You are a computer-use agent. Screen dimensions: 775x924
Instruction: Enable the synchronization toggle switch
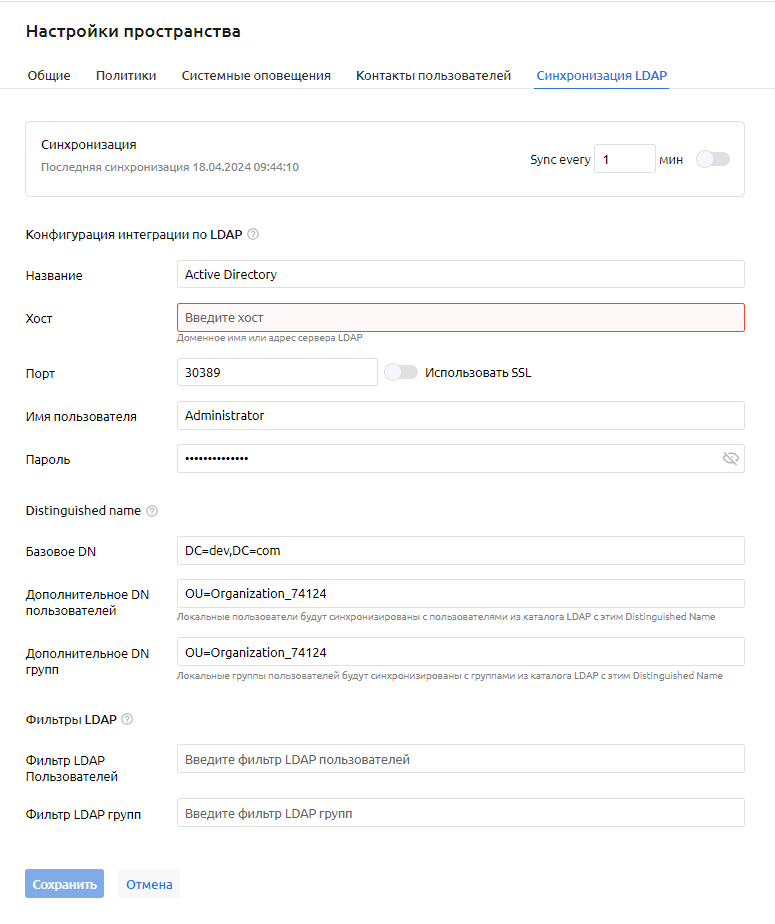pos(713,159)
